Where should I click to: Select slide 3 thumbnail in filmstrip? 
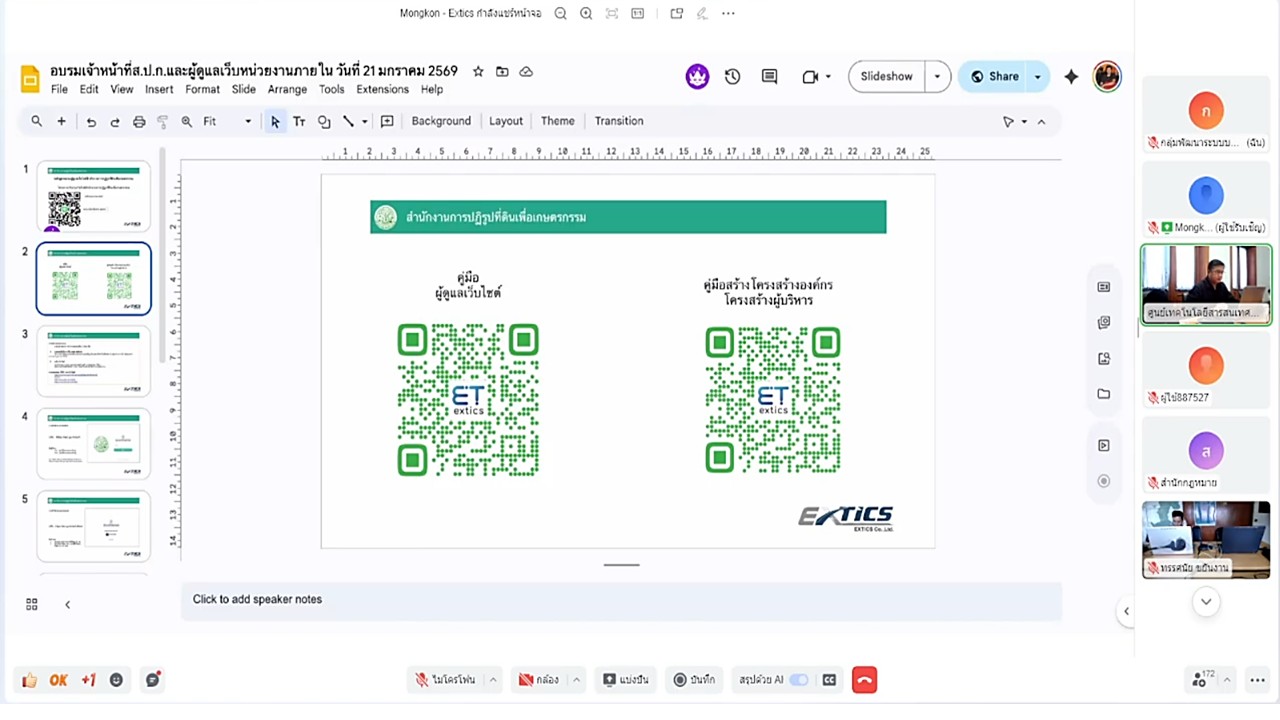(94, 361)
